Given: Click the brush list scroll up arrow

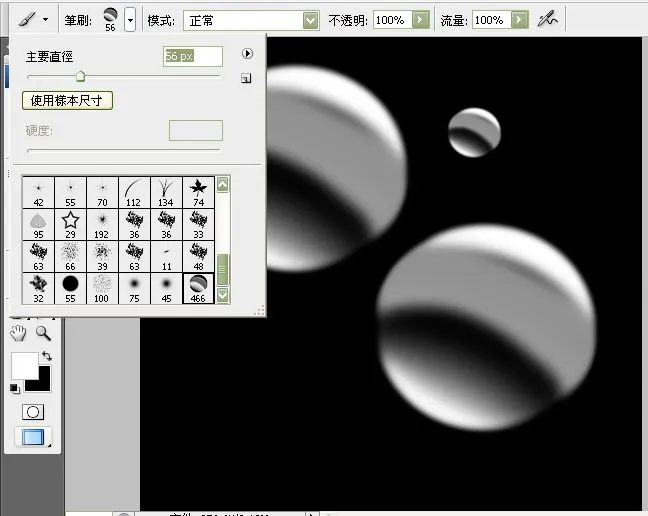Looking at the screenshot, I should tap(222, 185).
